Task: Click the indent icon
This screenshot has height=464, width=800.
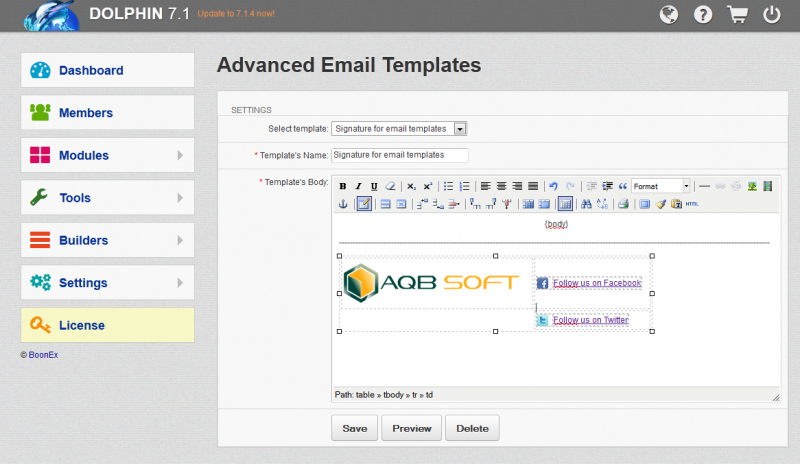Action: click(x=607, y=186)
